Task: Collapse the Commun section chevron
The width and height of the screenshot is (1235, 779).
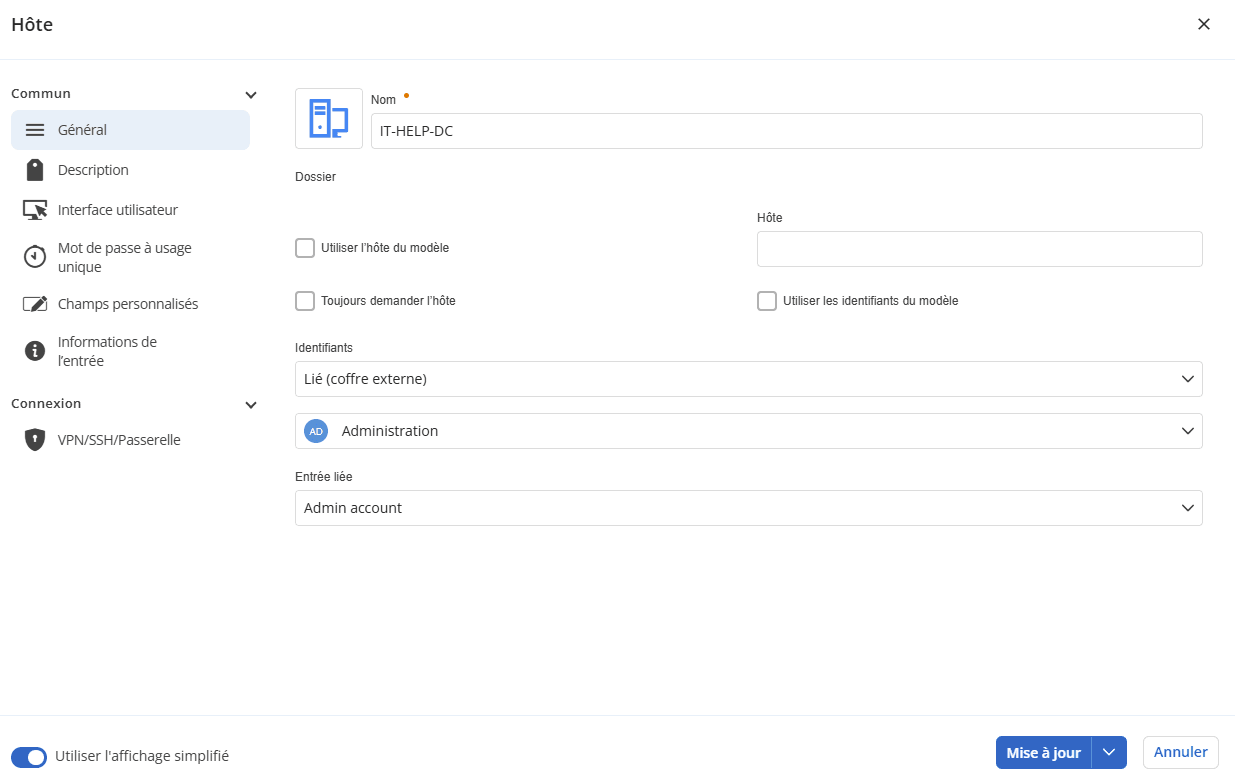Action: click(251, 95)
